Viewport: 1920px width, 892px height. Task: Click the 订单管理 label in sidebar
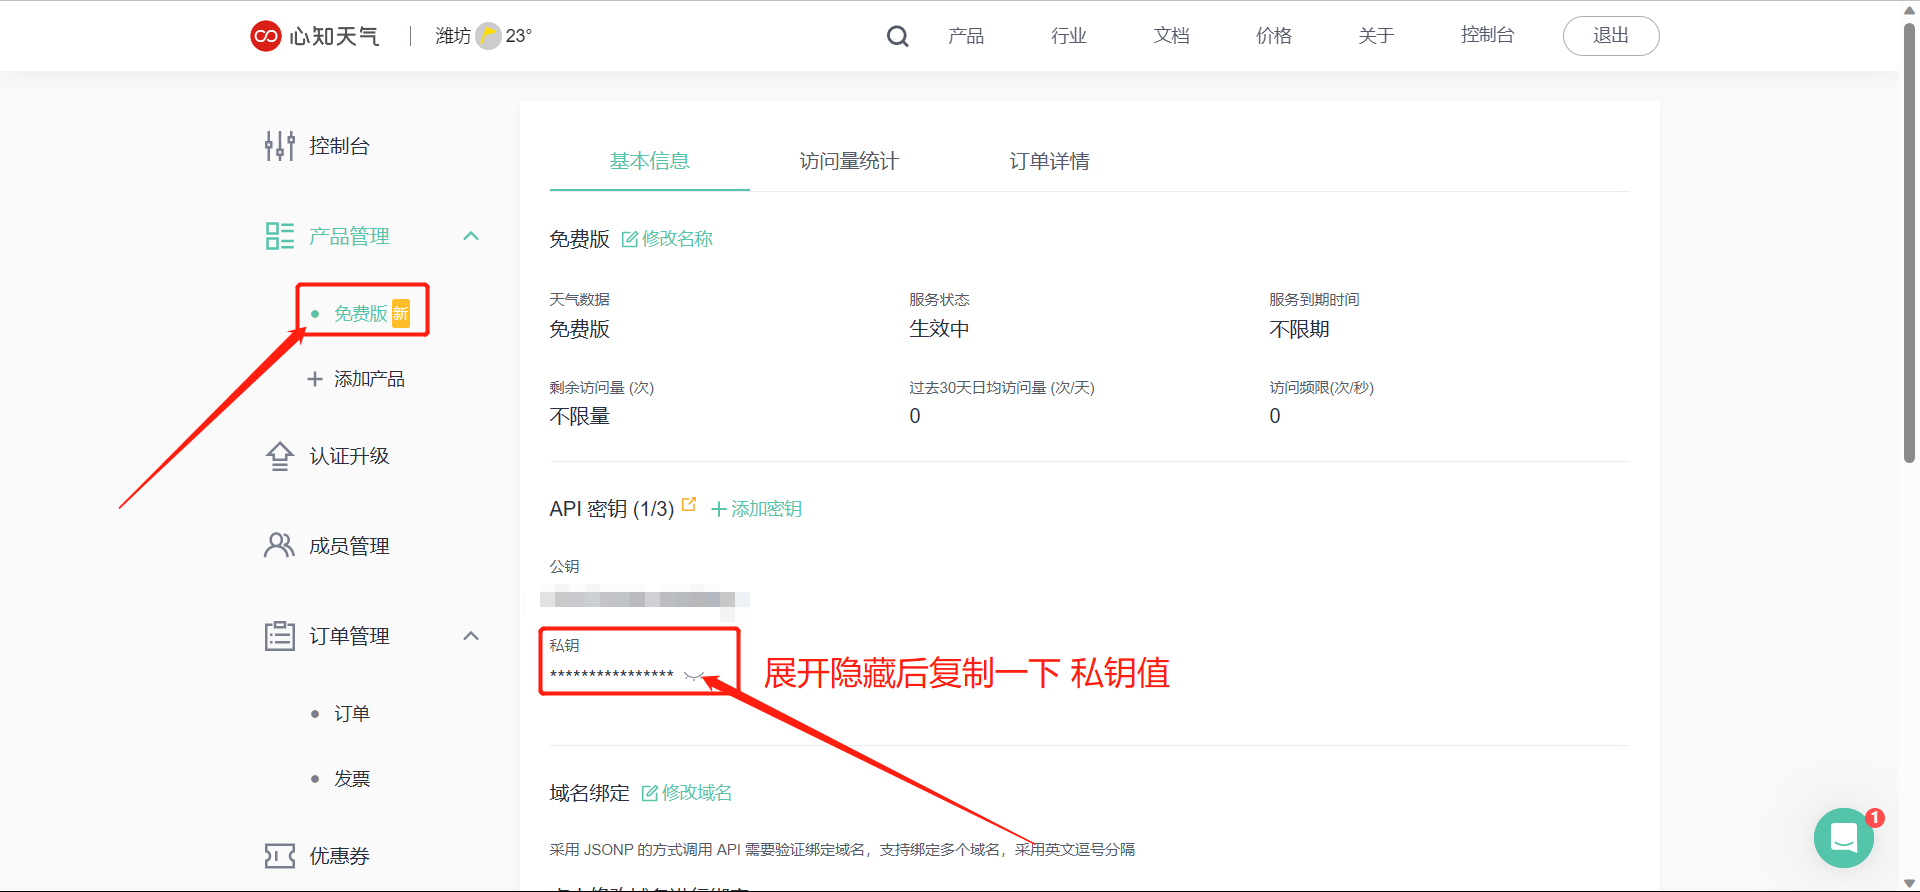click(x=349, y=636)
